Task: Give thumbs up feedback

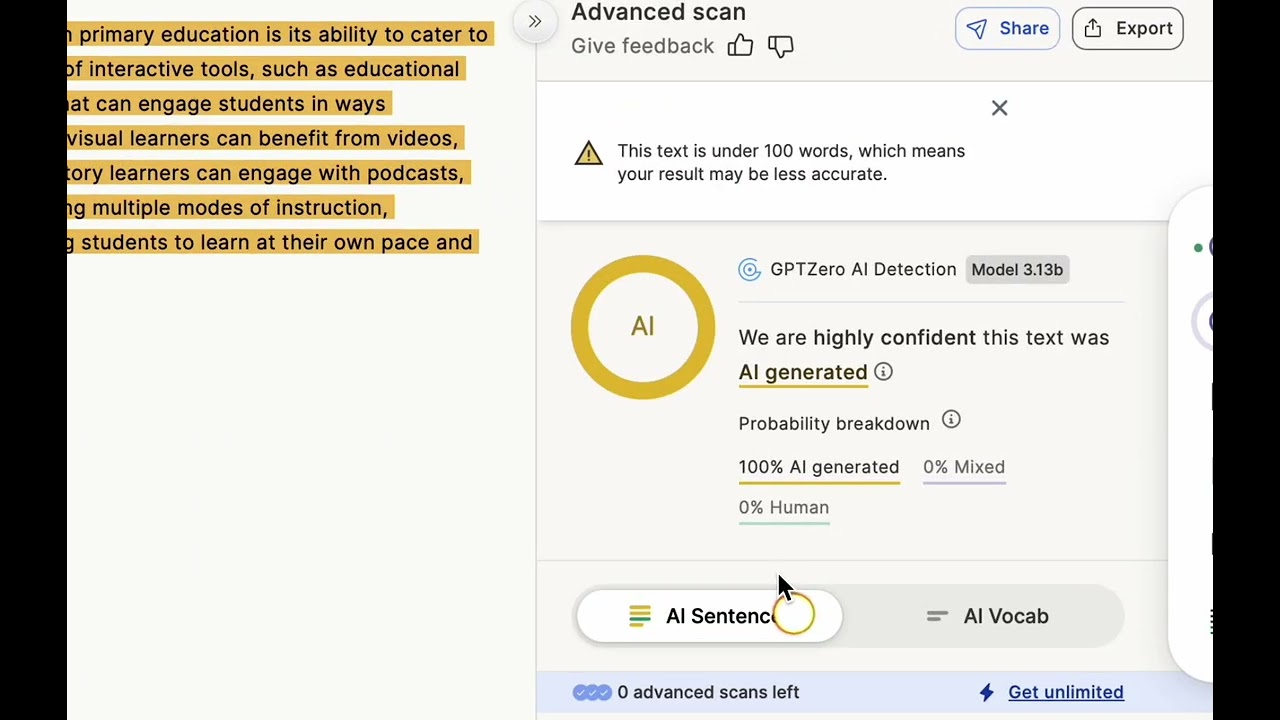Action: [x=740, y=46]
